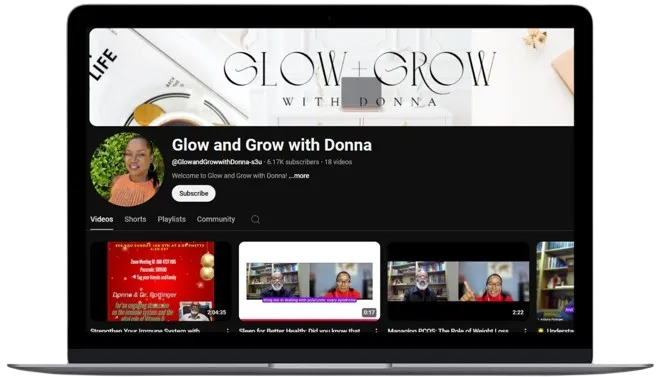Open the 'Managing PCOS: The Role of Weight Loss' title
The image size is (663, 377).
(x=448, y=331)
